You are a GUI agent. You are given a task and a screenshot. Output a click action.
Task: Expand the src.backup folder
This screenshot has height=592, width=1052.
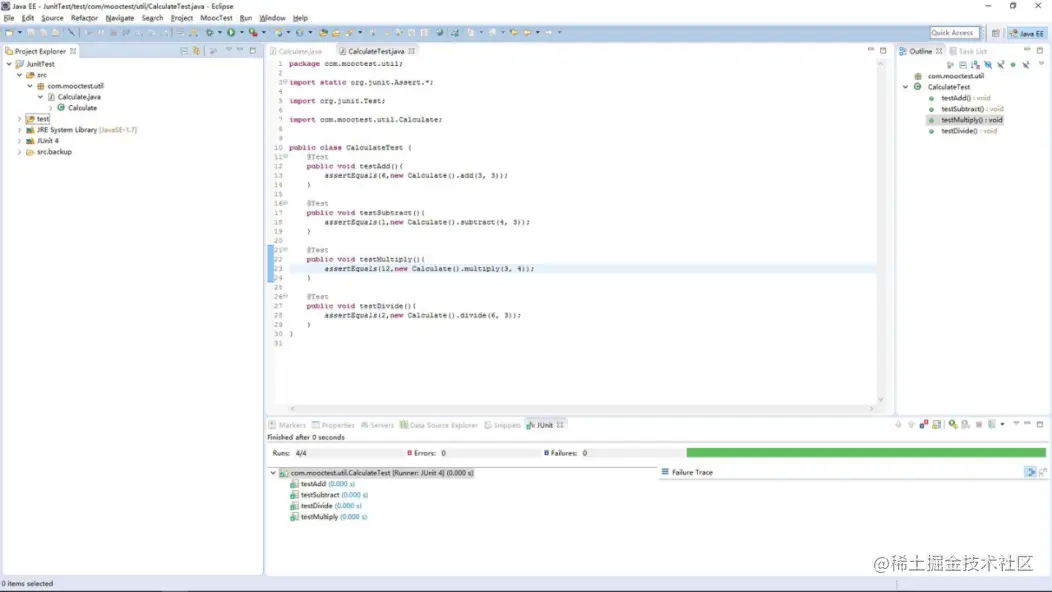(19, 152)
